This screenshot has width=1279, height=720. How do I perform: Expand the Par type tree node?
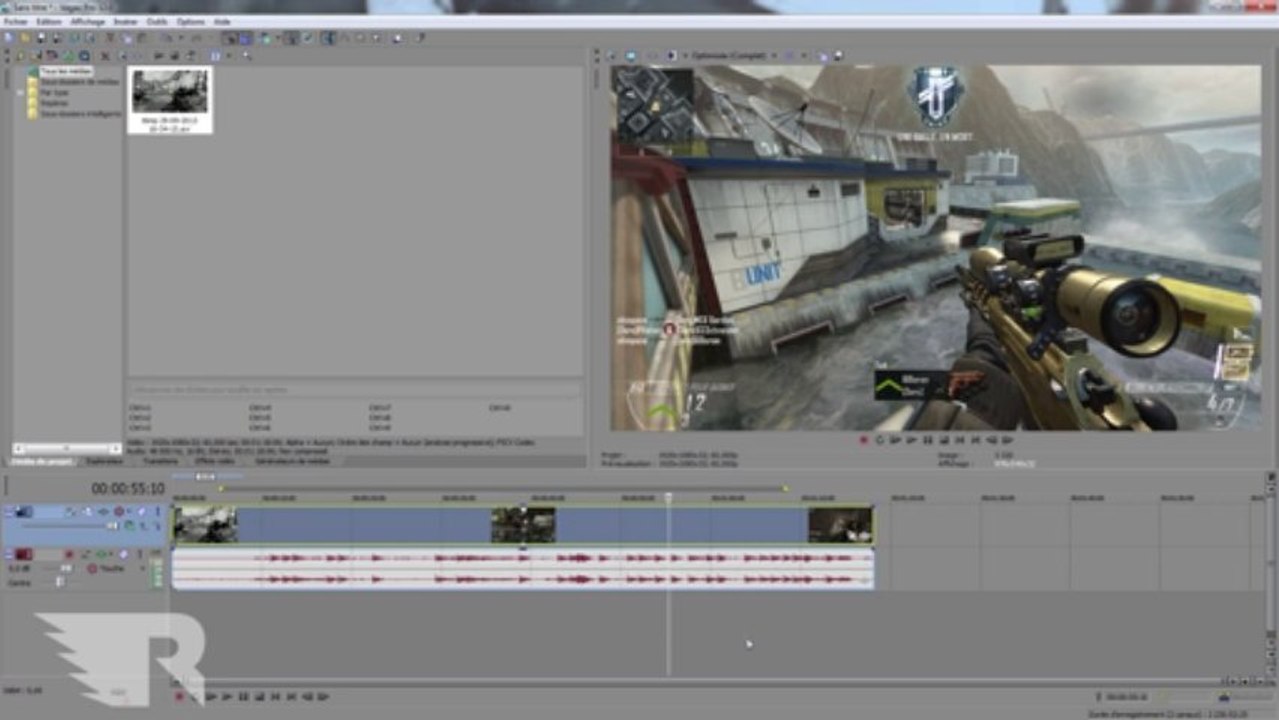(x=21, y=93)
